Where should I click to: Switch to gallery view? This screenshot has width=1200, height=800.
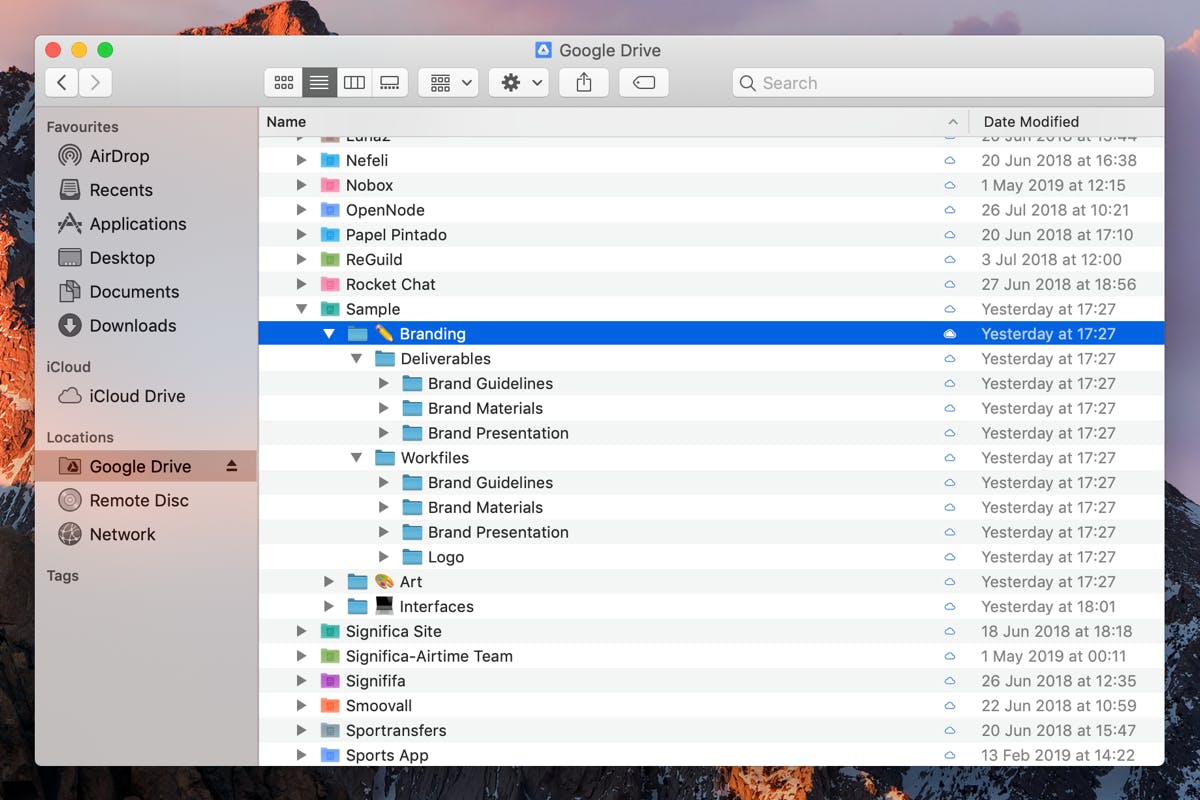point(390,82)
